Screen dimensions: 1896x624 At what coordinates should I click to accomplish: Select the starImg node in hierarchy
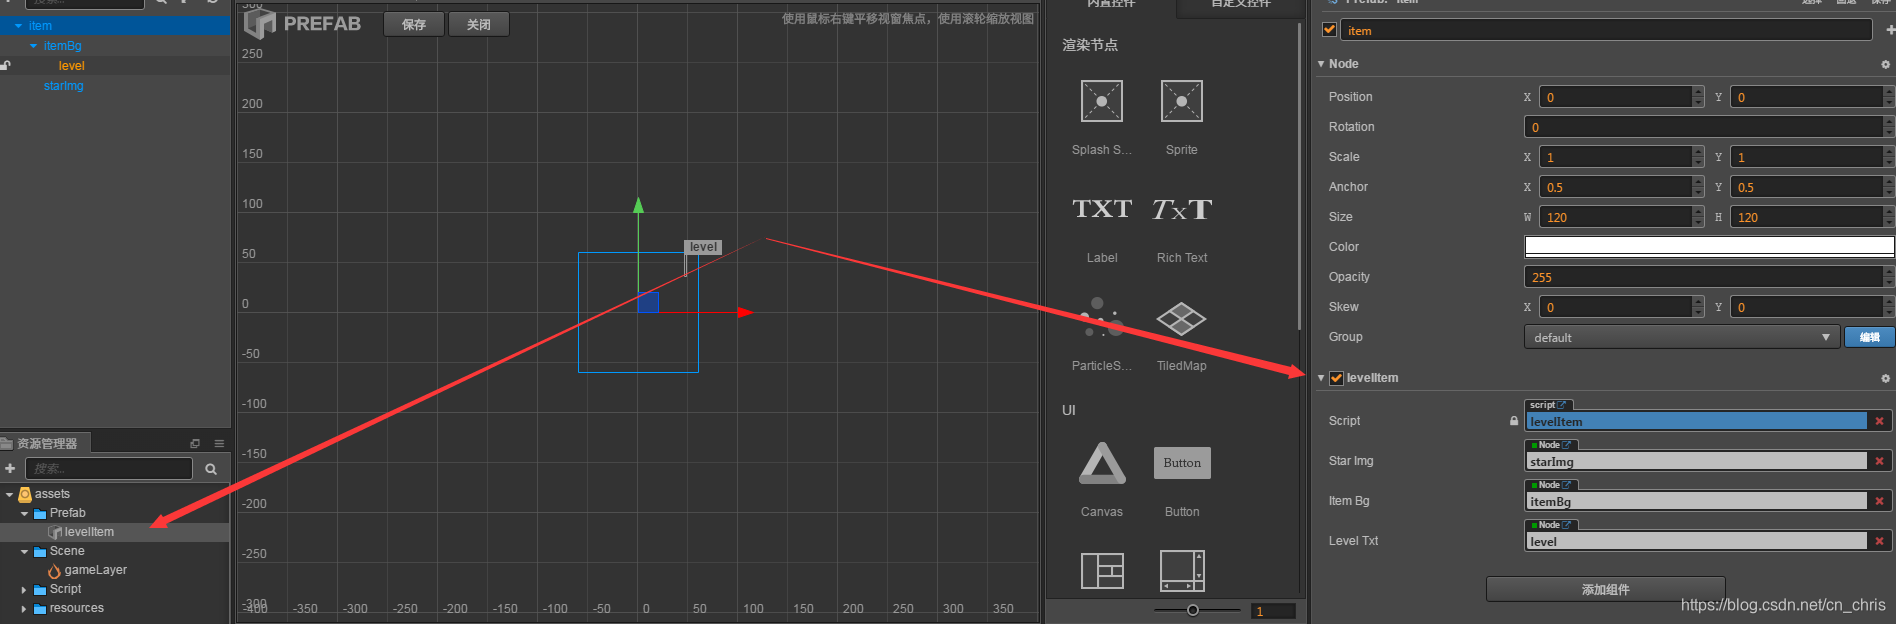click(x=63, y=86)
